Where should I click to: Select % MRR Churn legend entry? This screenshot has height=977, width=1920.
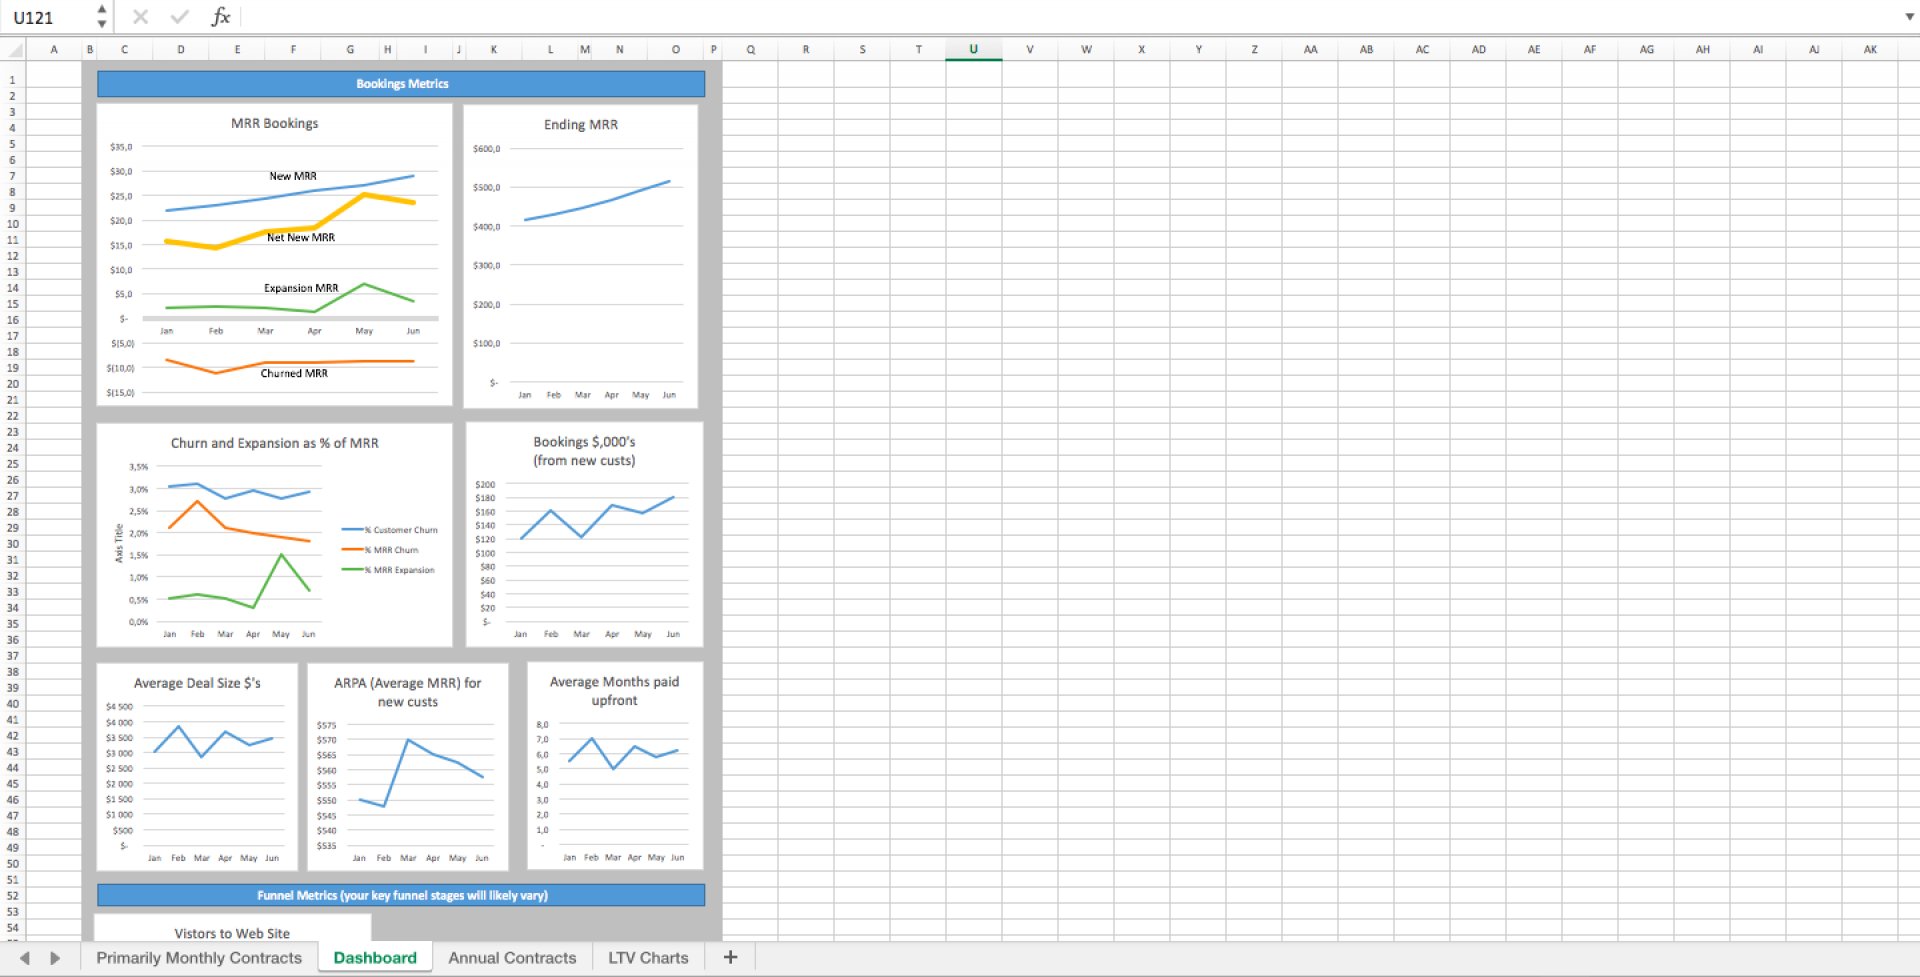(380, 550)
